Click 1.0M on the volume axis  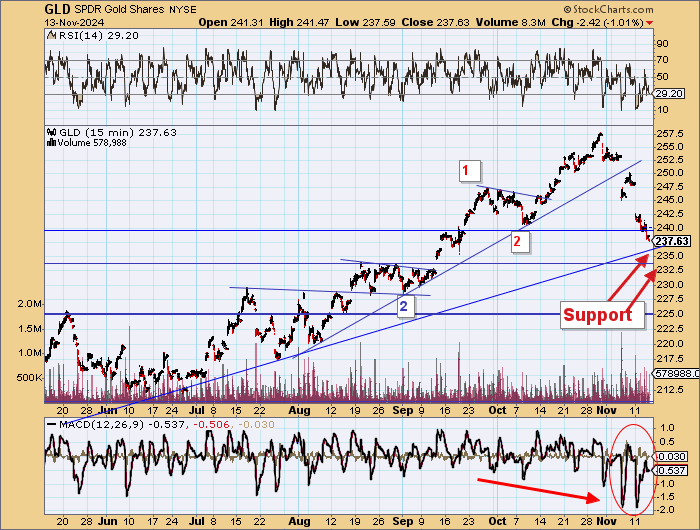tap(30, 353)
